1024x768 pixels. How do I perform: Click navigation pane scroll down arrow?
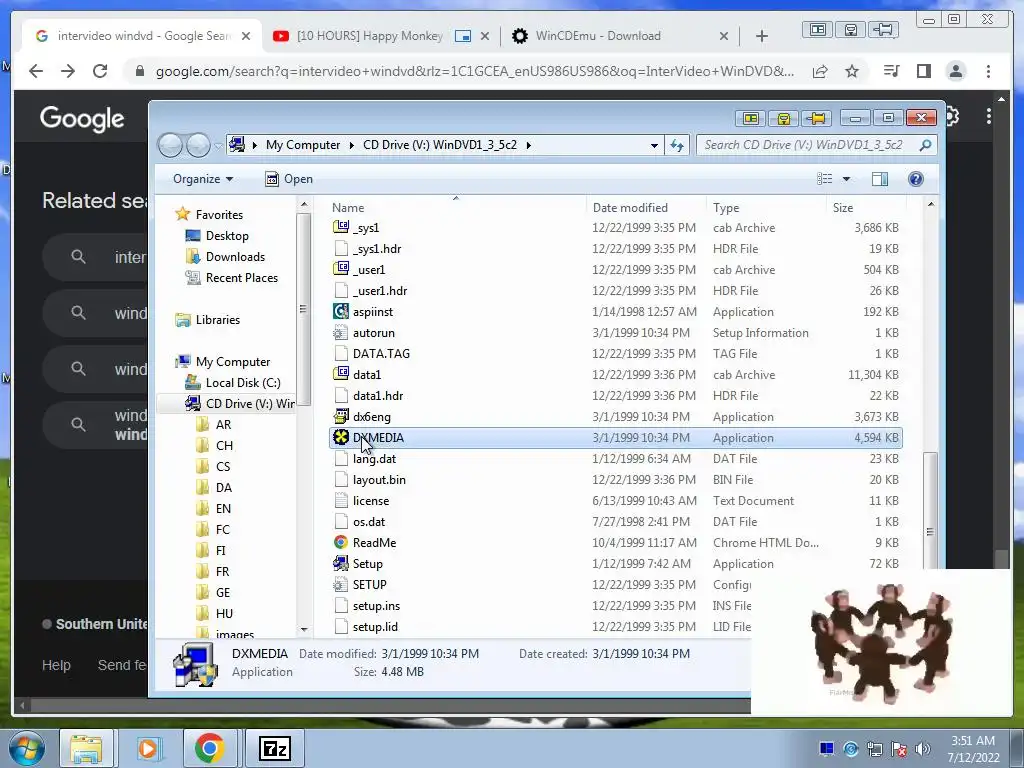click(304, 630)
